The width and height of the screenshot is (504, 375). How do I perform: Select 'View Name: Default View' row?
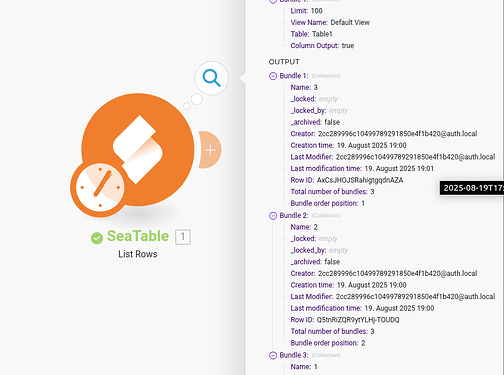[x=330, y=22]
